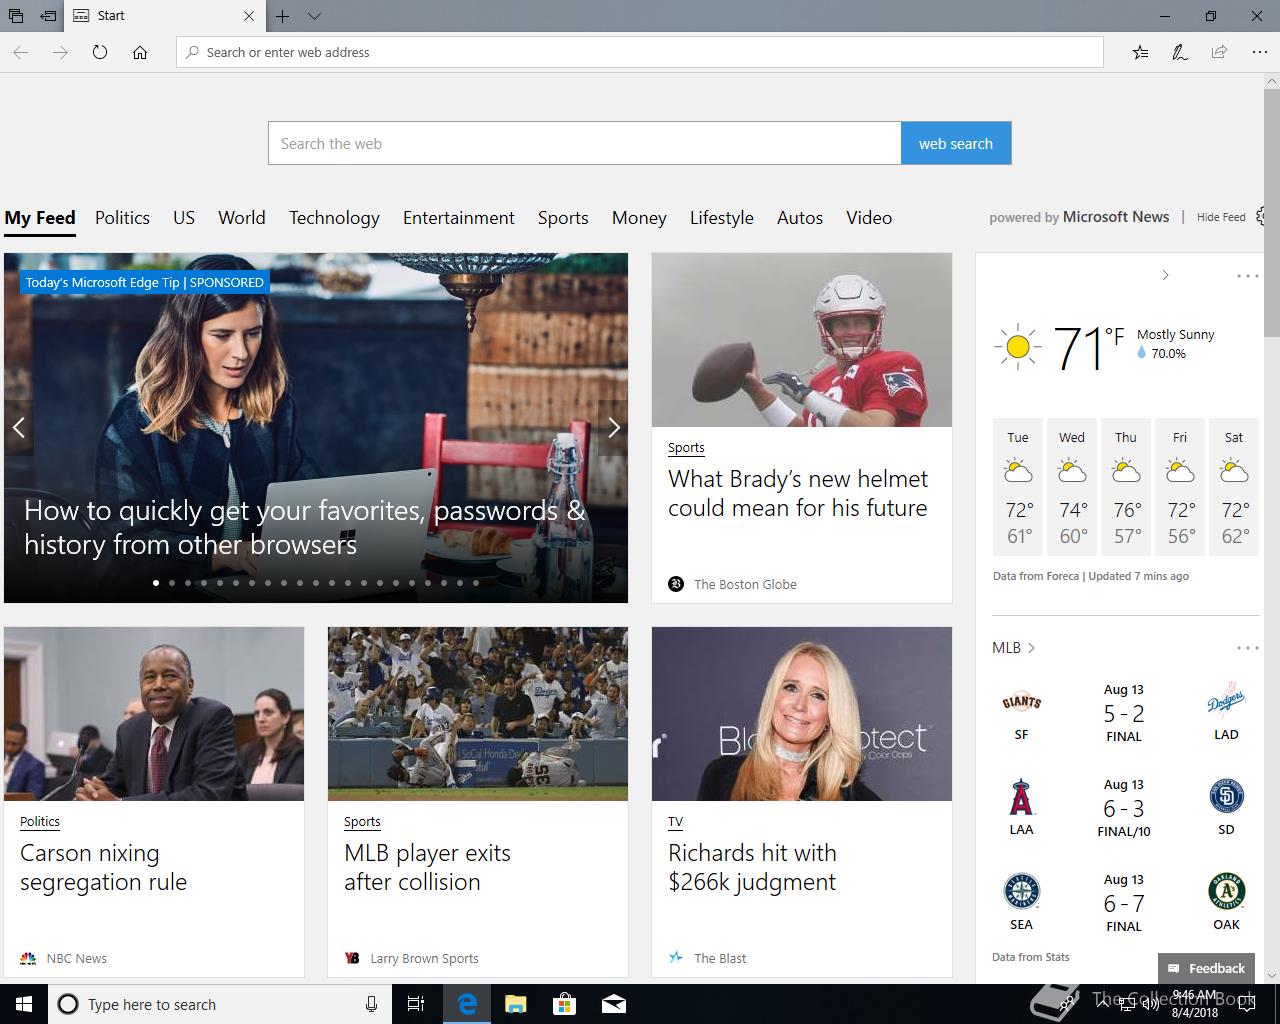Click the address bar field
Viewport: 1280px width, 1024px height.
point(640,52)
